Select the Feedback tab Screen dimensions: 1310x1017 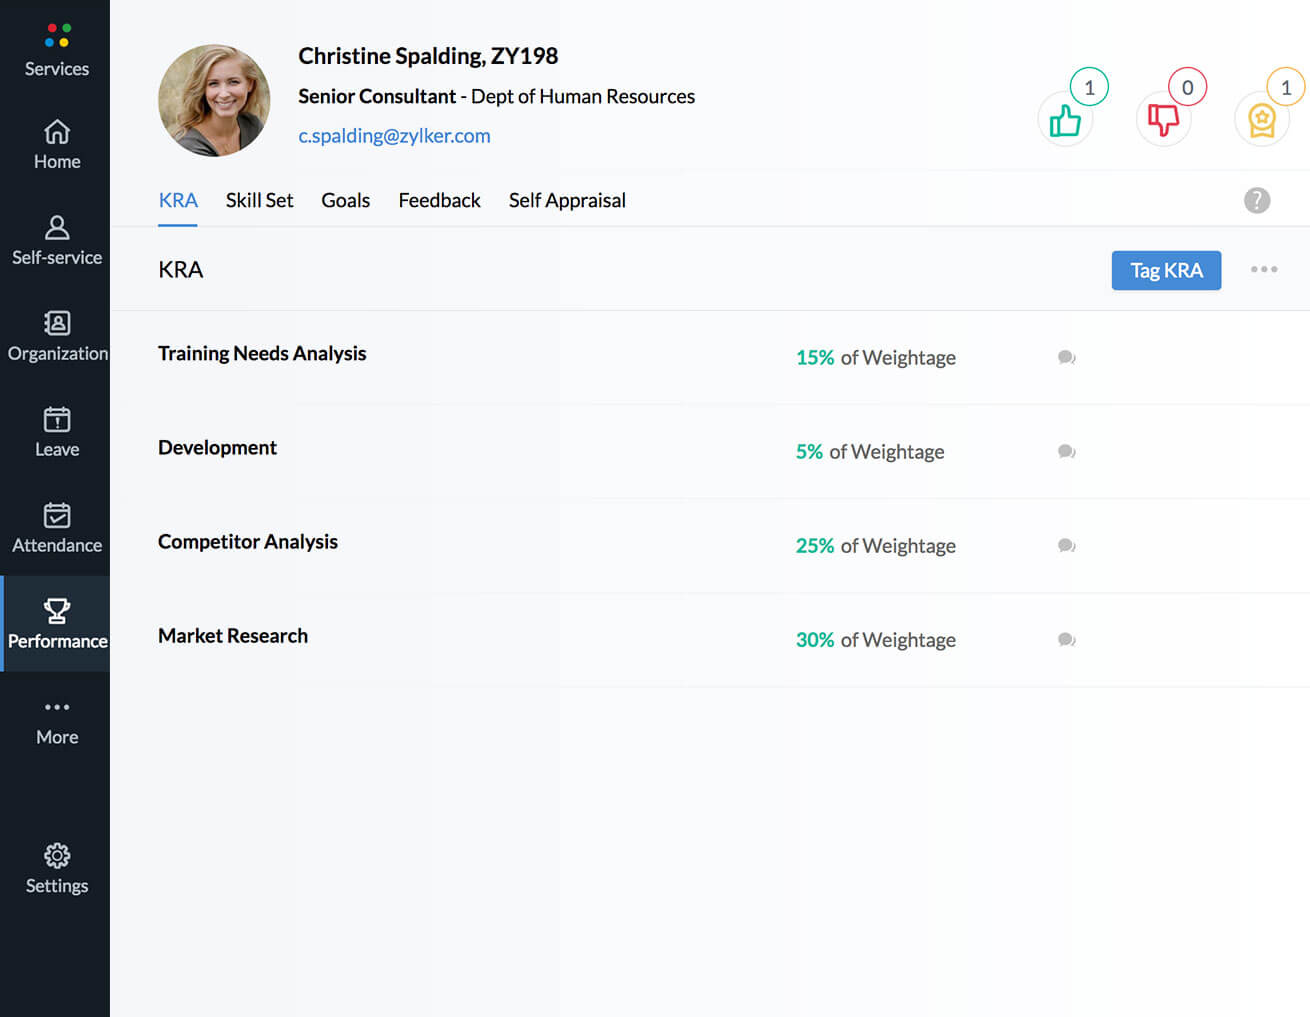pos(439,200)
